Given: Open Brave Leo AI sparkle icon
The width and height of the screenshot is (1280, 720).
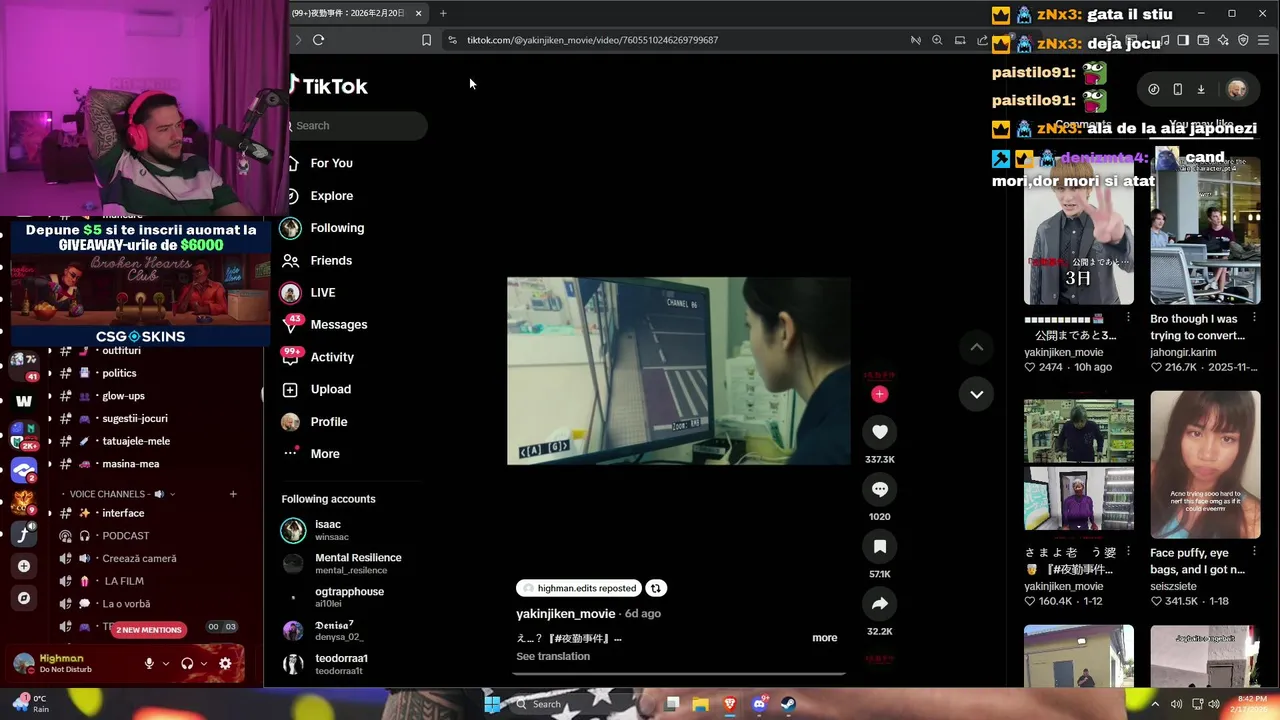Looking at the screenshot, I should (1223, 40).
